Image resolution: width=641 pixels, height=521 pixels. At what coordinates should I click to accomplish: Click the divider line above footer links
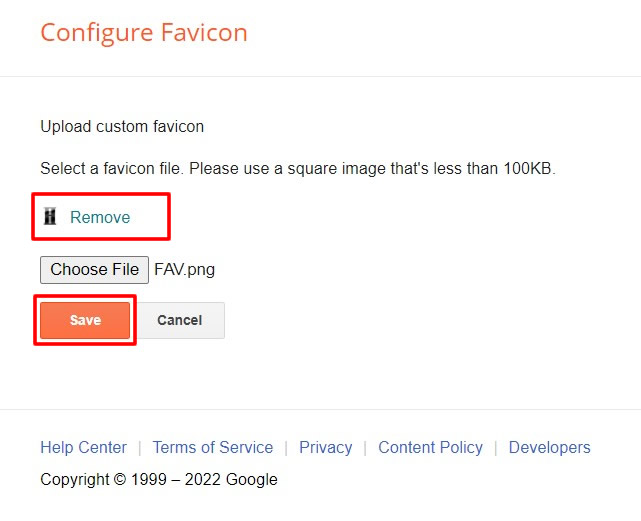[320, 409]
